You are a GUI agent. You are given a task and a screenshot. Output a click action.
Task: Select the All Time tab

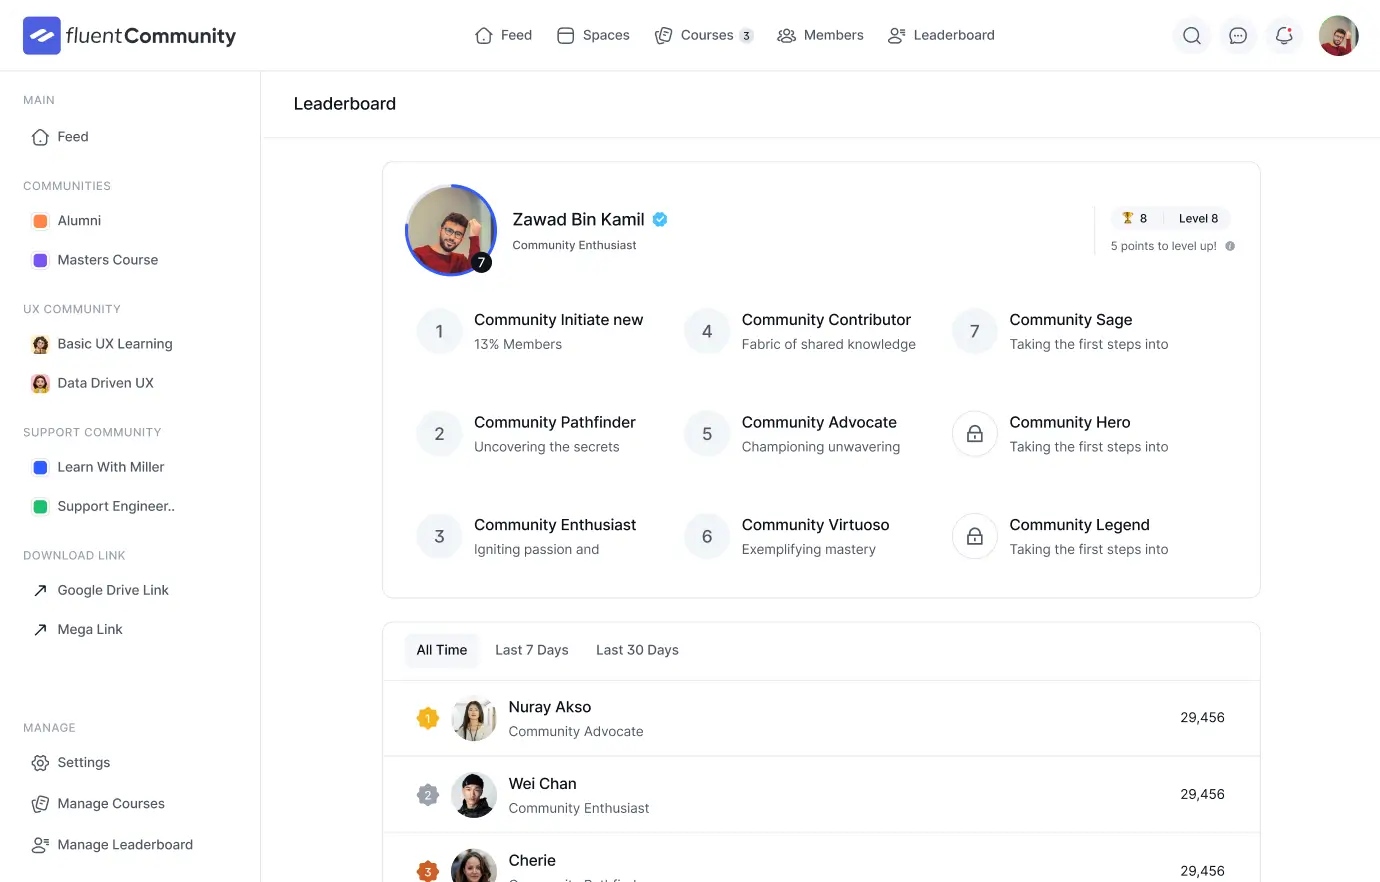point(441,650)
